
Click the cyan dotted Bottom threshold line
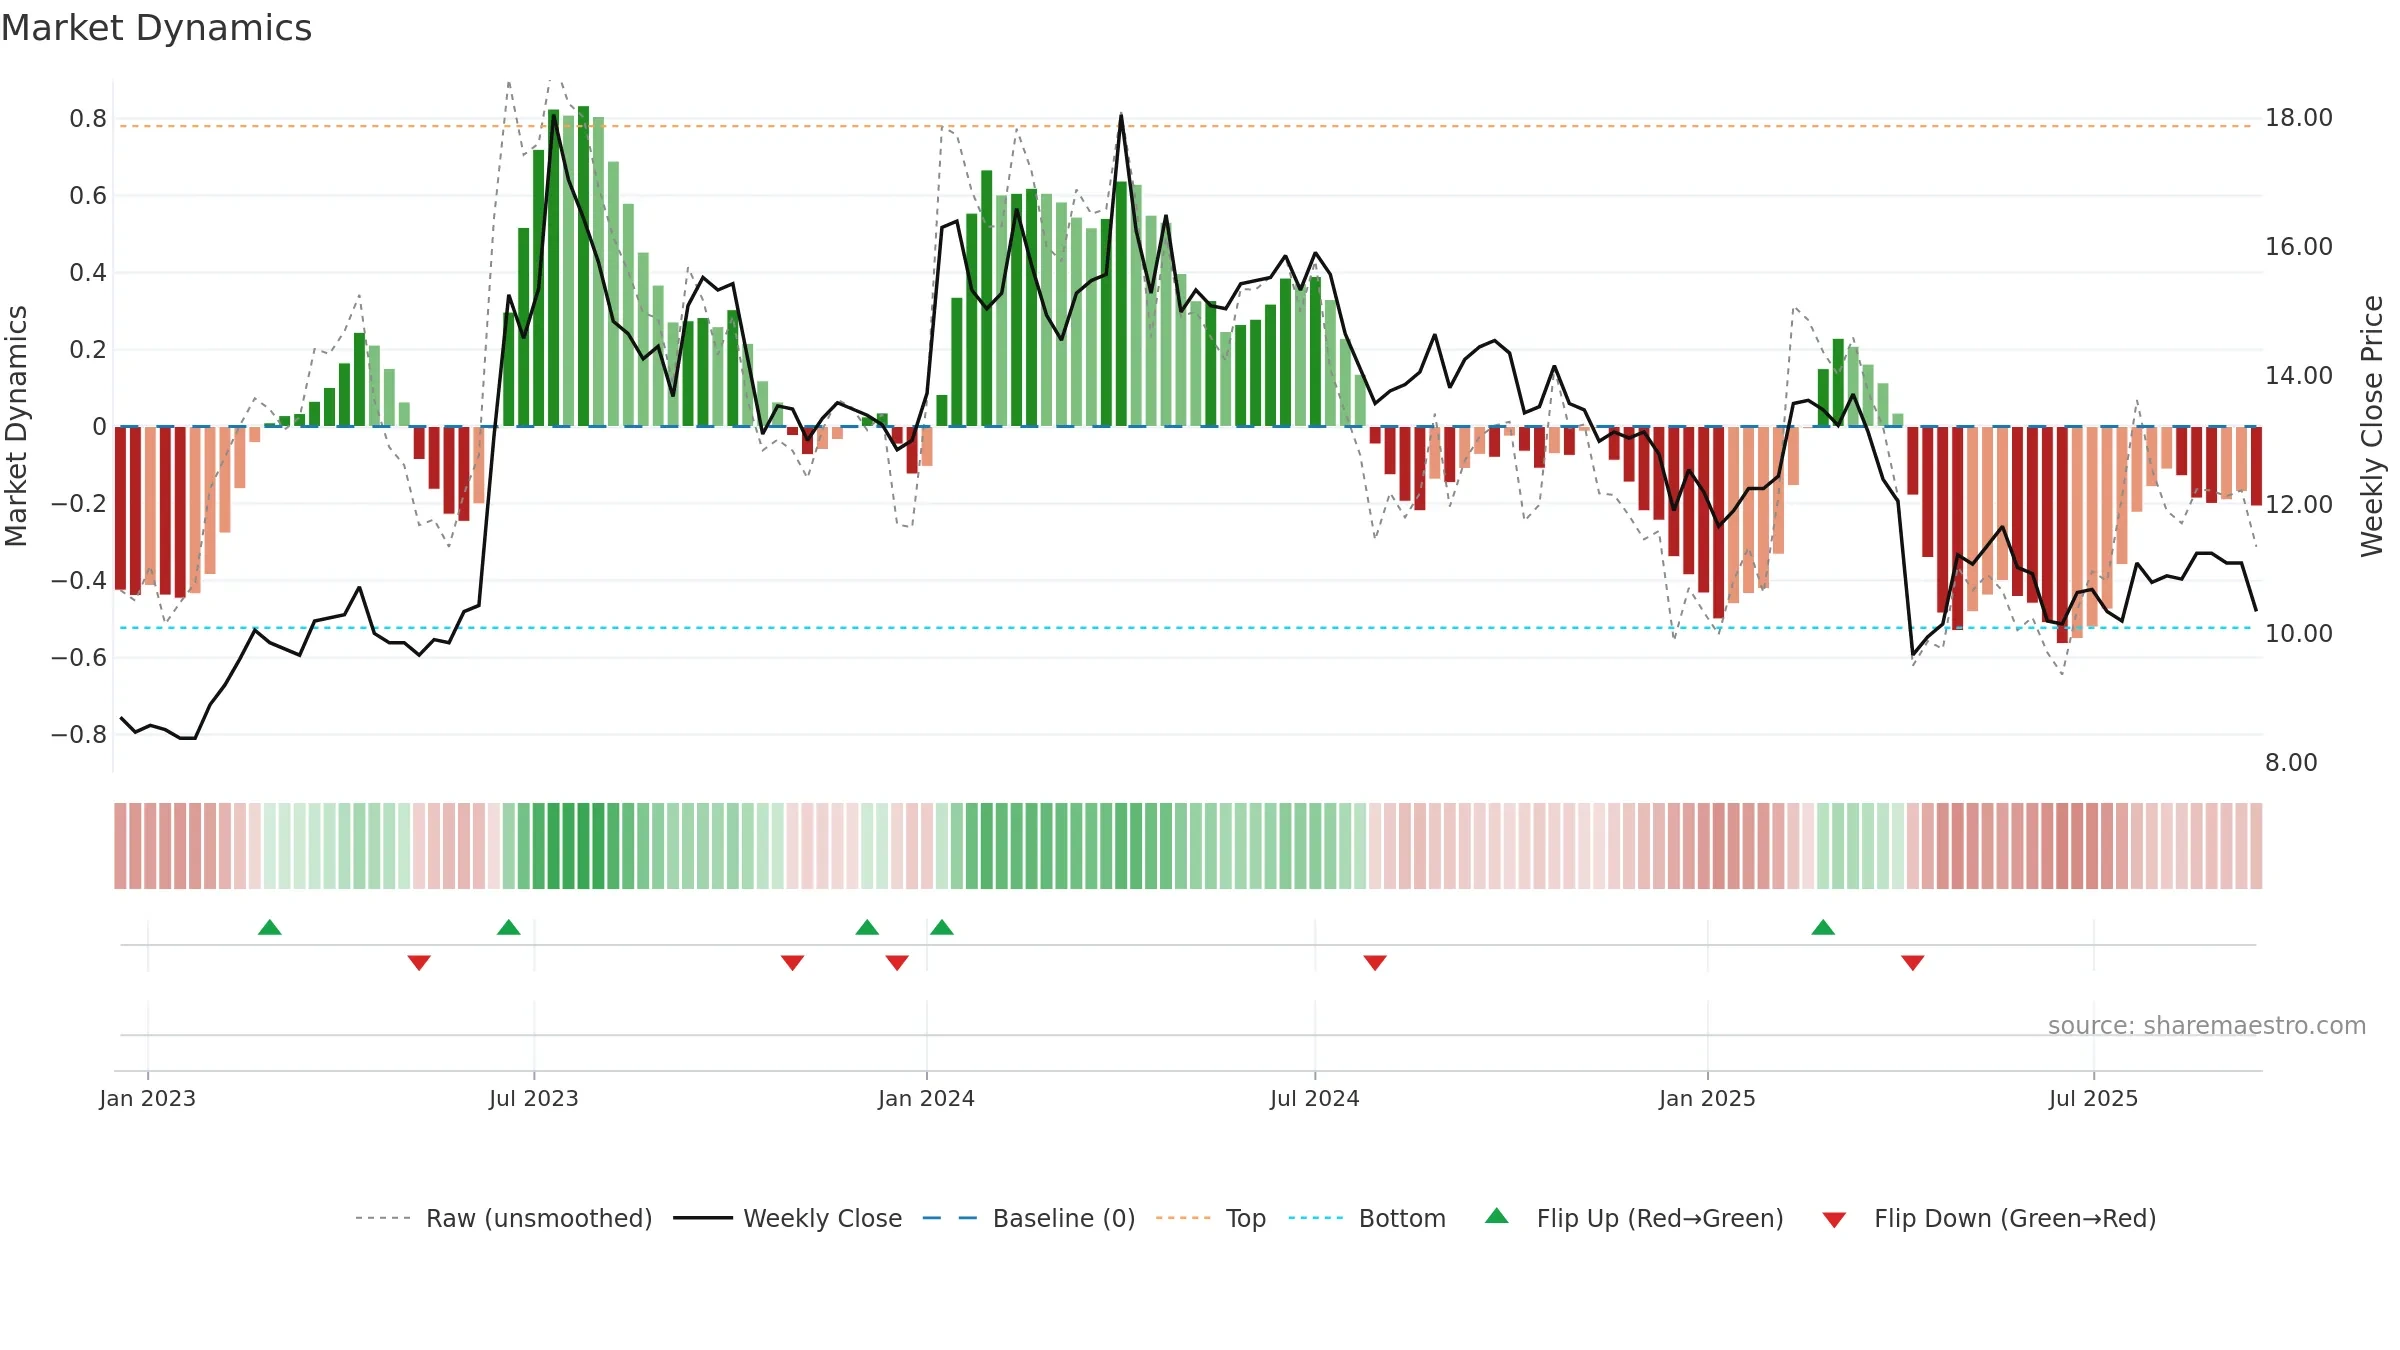pyautogui.click(x=1186, y=628)
